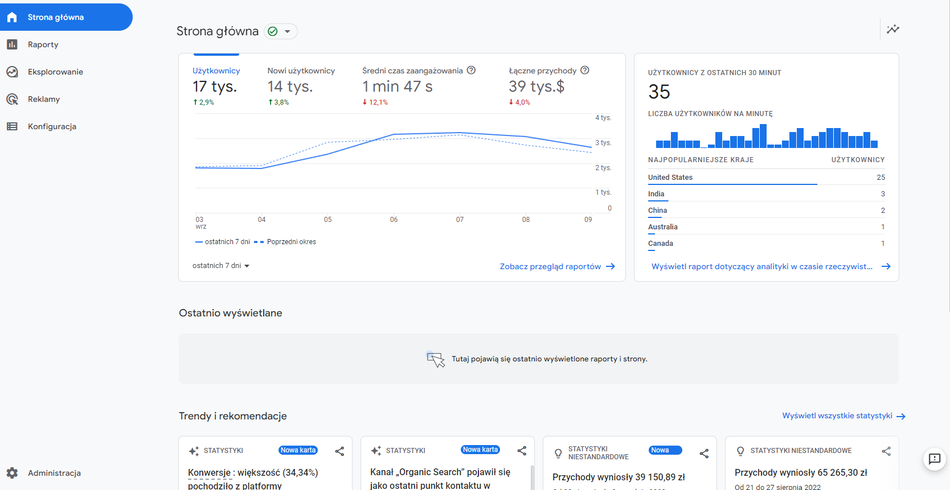Click 'Zobacz przegląd raportów' link
The width and height of the screenshot is (950, 490).
point(557,267)
